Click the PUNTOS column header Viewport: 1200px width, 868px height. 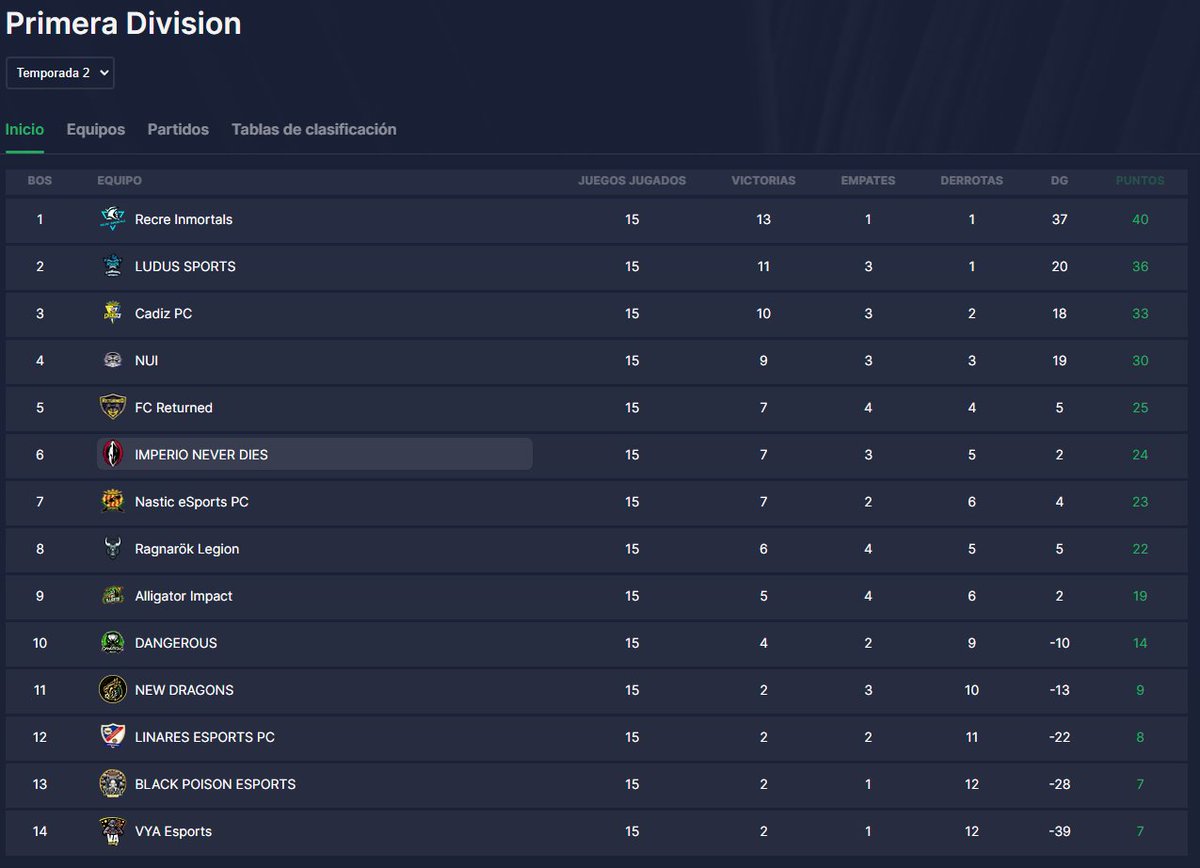(1140, 181)
